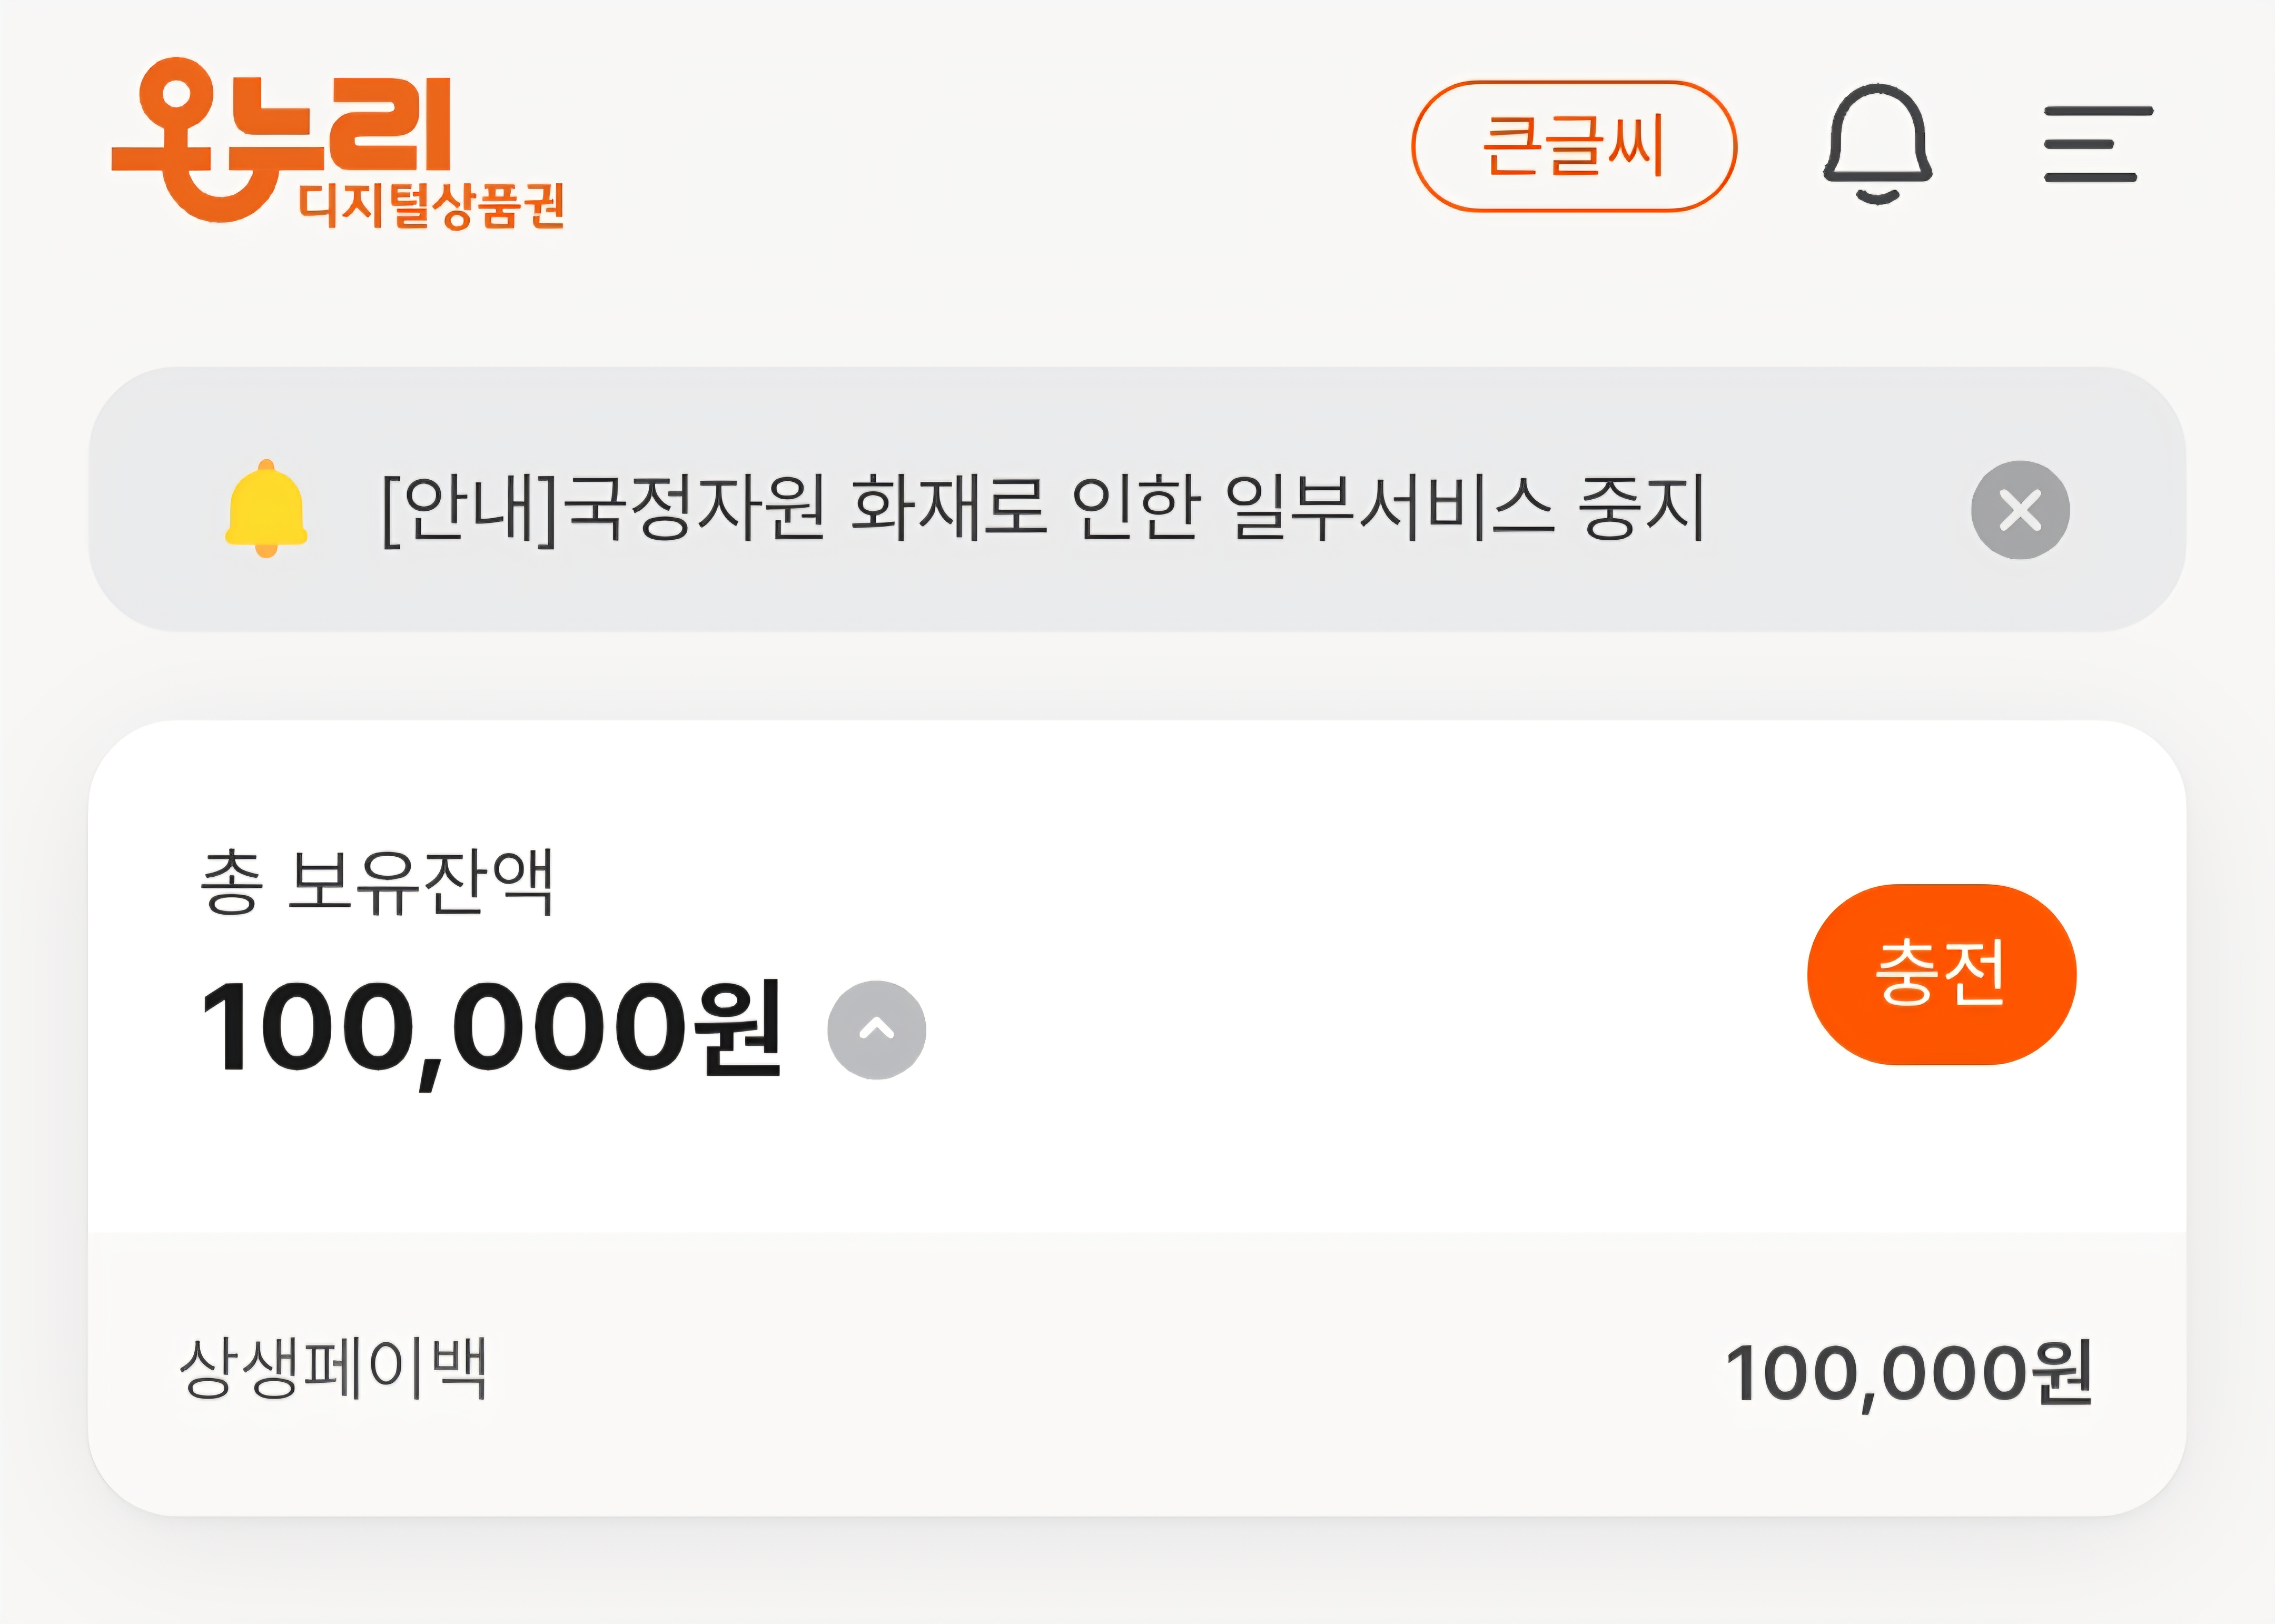This screenshot has height=1624, width=2275.
Task: Dismiss the notice with the X icon
Action: tap(2019, 510)
